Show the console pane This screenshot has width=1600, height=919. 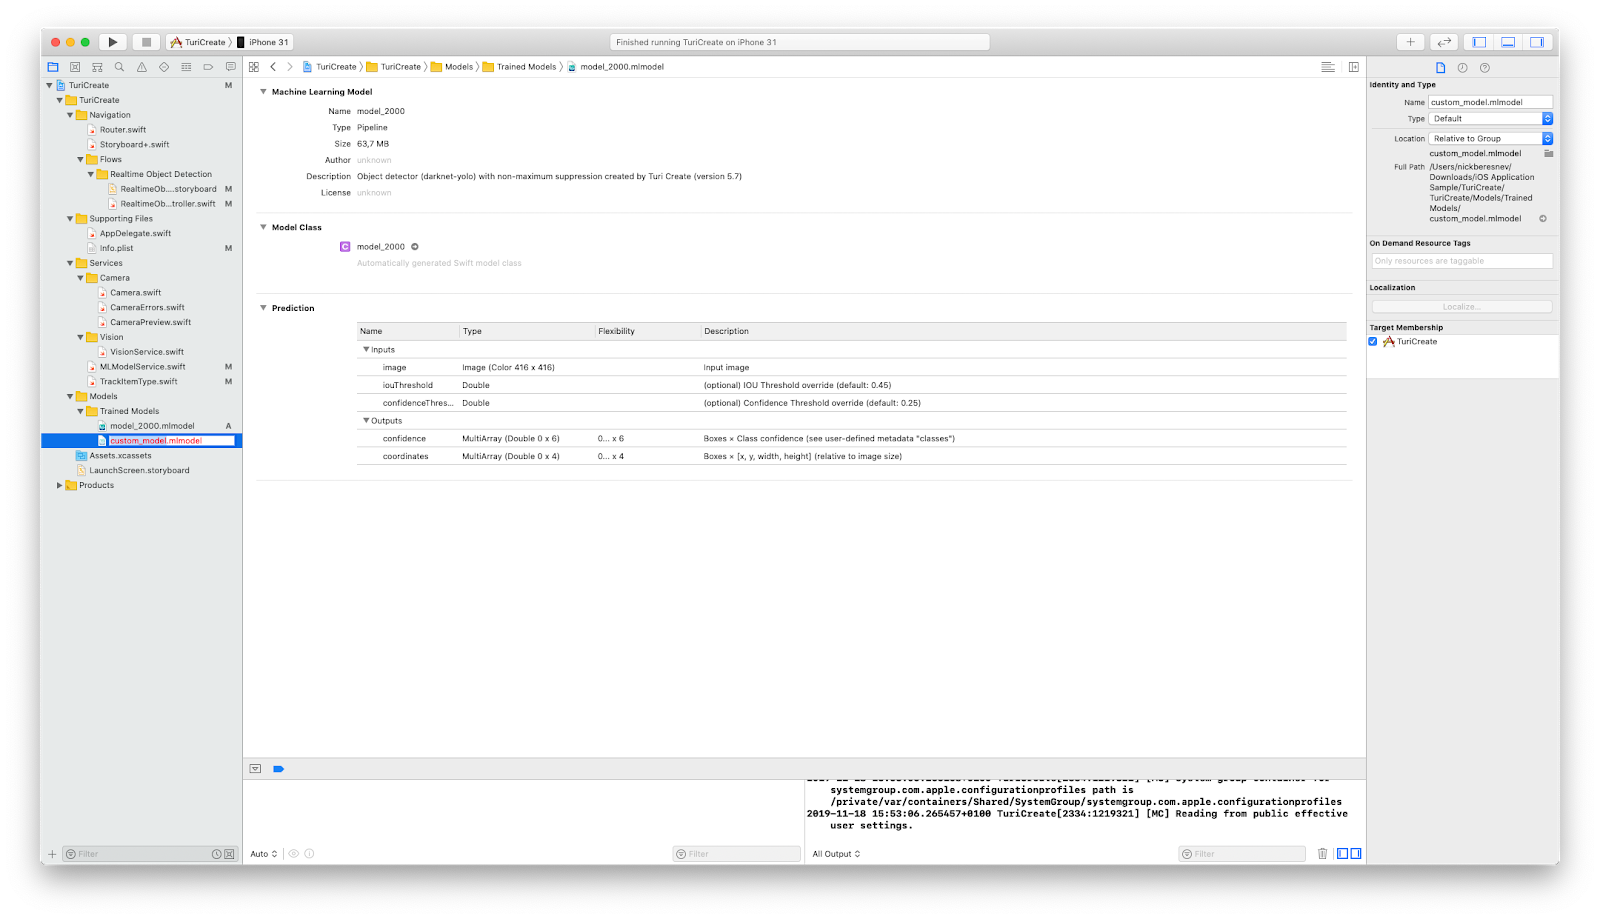[x=1356, y=854]
